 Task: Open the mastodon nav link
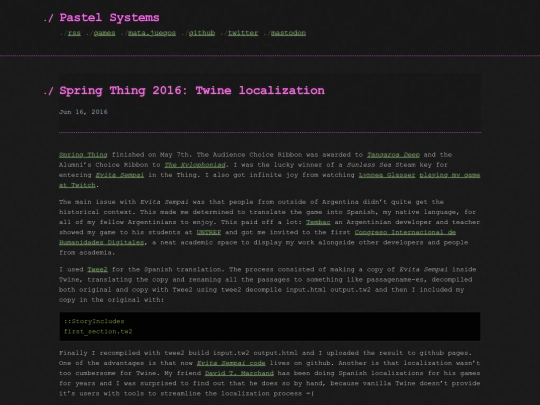(288, 33)
